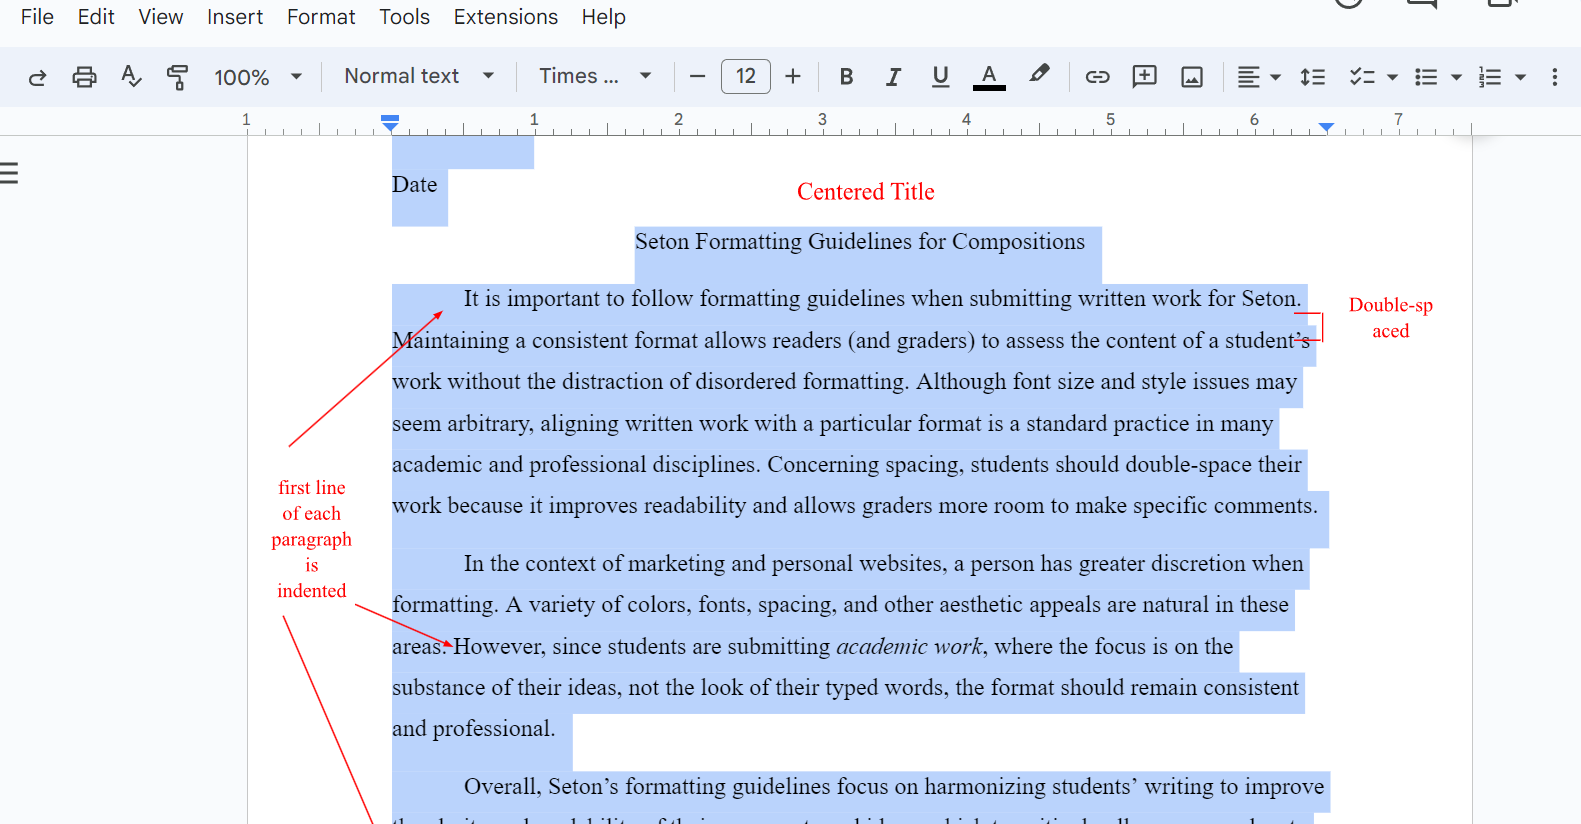Open the View menu

point(161,17)
